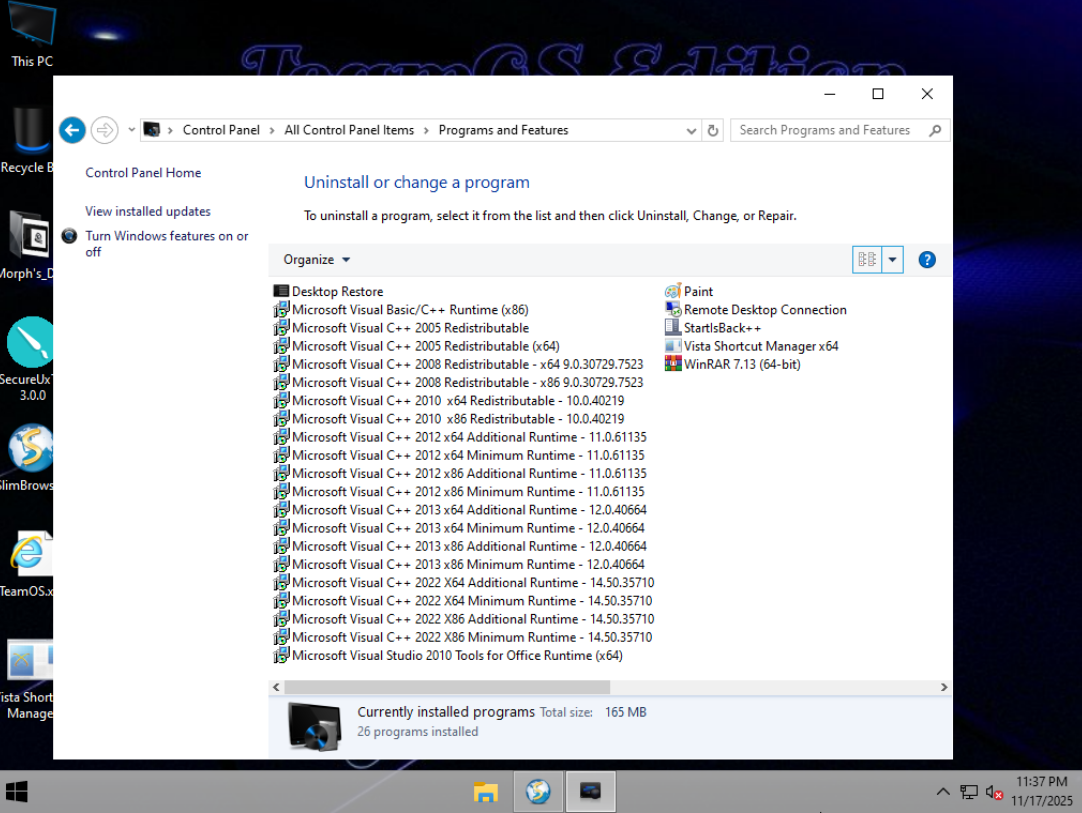Select Visual C++ 2022 X86 Minimum Runtime
The image size is (1082, 813).
pyautogui.click(x=462, y=637)
